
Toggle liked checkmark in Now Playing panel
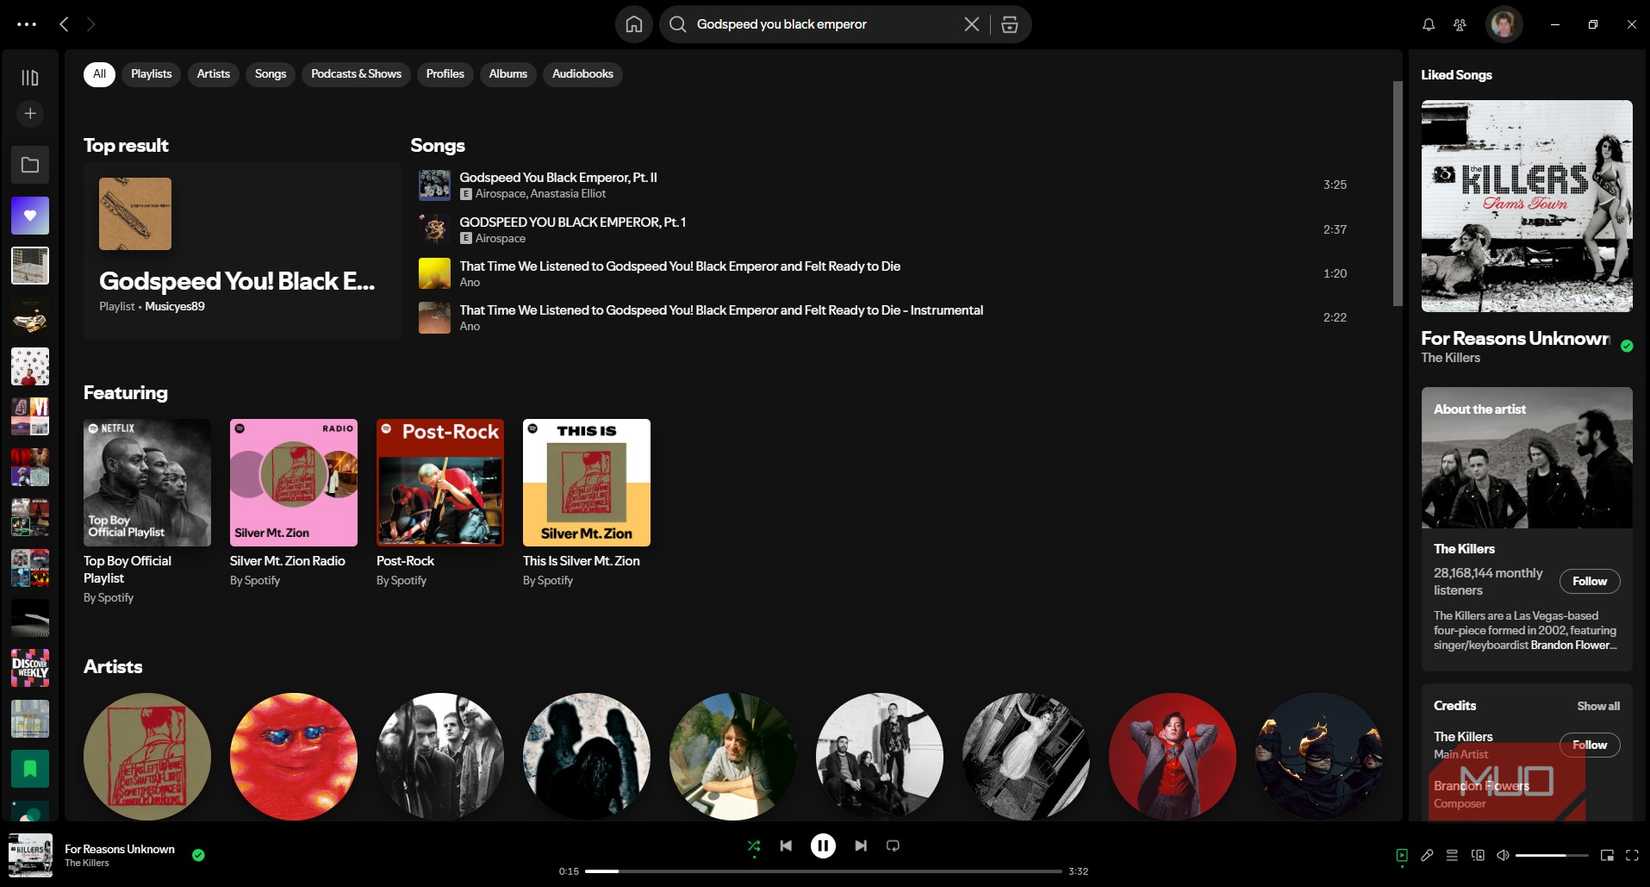(x=1627, y=346)
